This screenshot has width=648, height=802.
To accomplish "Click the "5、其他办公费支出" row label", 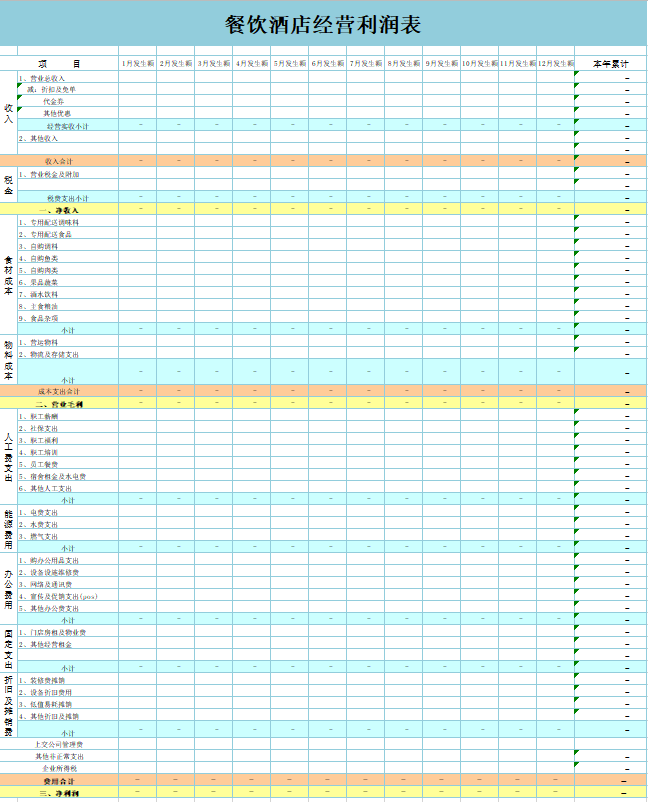I will [49, 609].
